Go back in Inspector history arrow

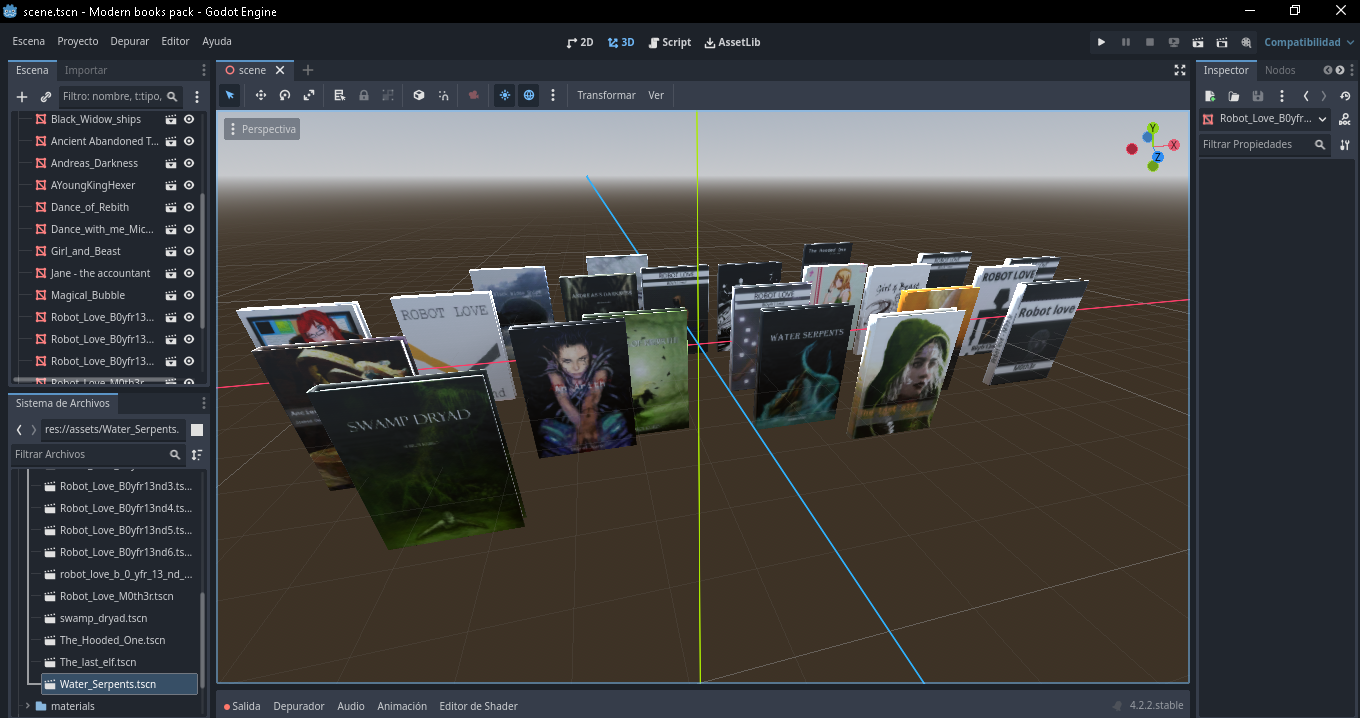pyautogui.click(x=1306, y=96)
